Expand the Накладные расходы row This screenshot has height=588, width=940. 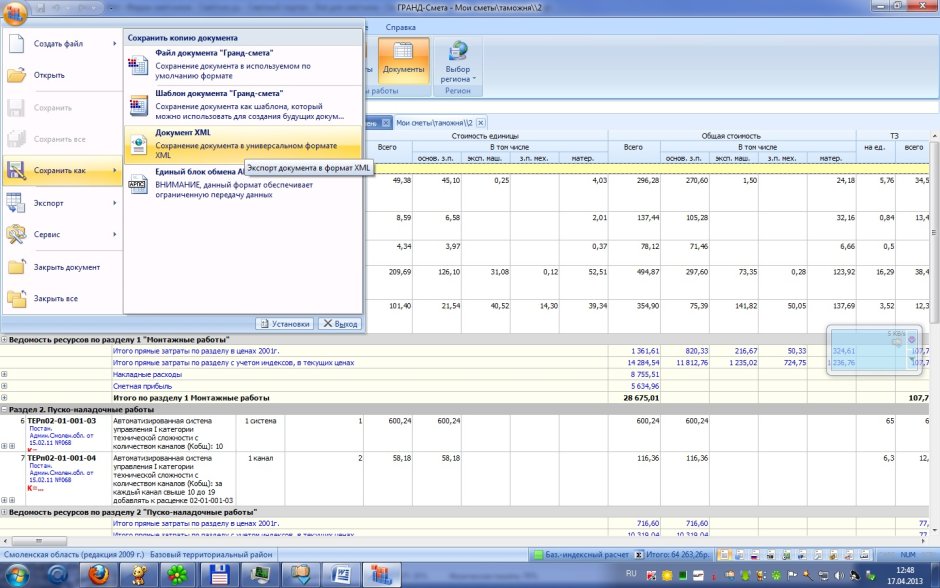[x=4, y=375]
